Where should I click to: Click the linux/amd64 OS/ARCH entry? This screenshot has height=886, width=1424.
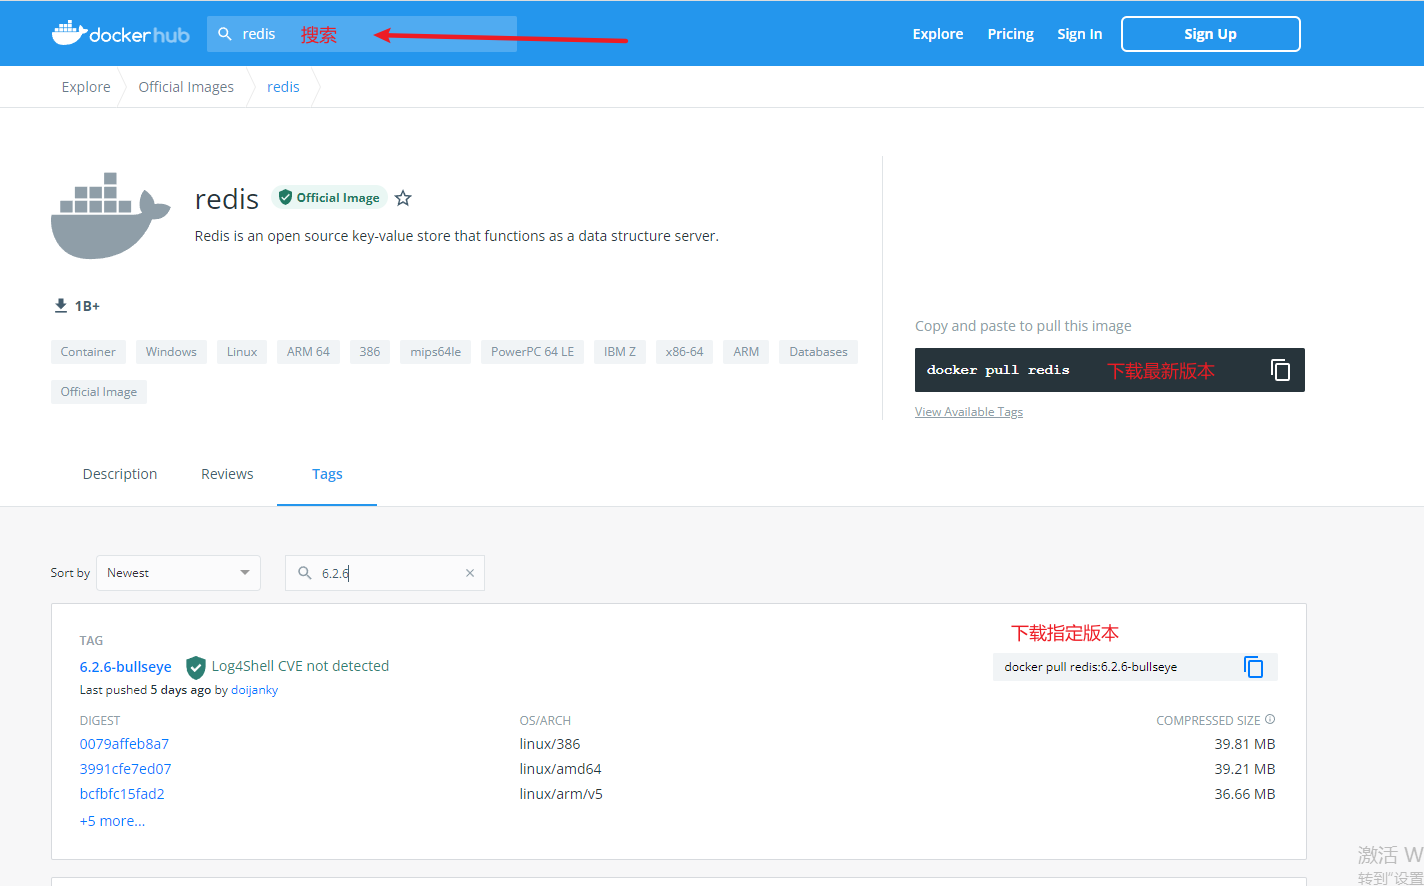(560, 769)
